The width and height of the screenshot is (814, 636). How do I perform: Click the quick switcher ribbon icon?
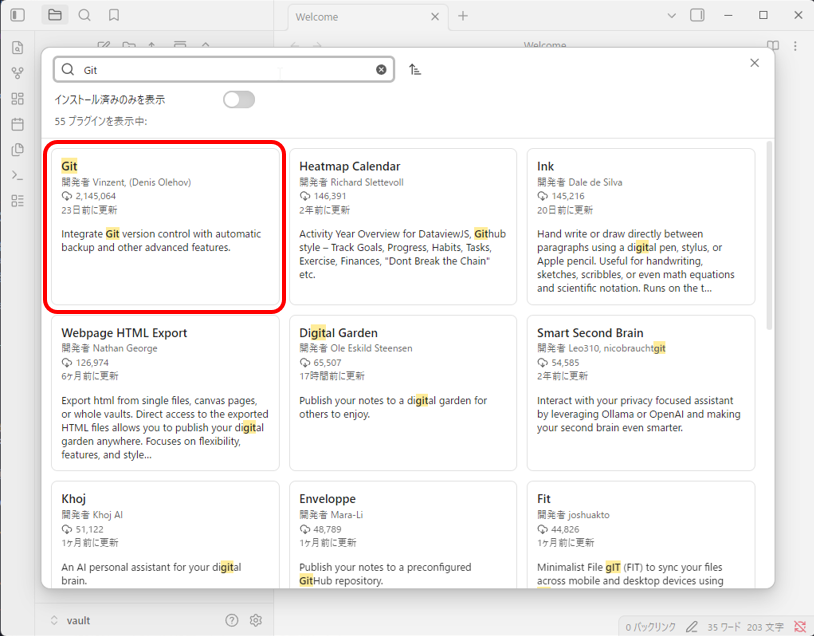(x=17, y=47)
